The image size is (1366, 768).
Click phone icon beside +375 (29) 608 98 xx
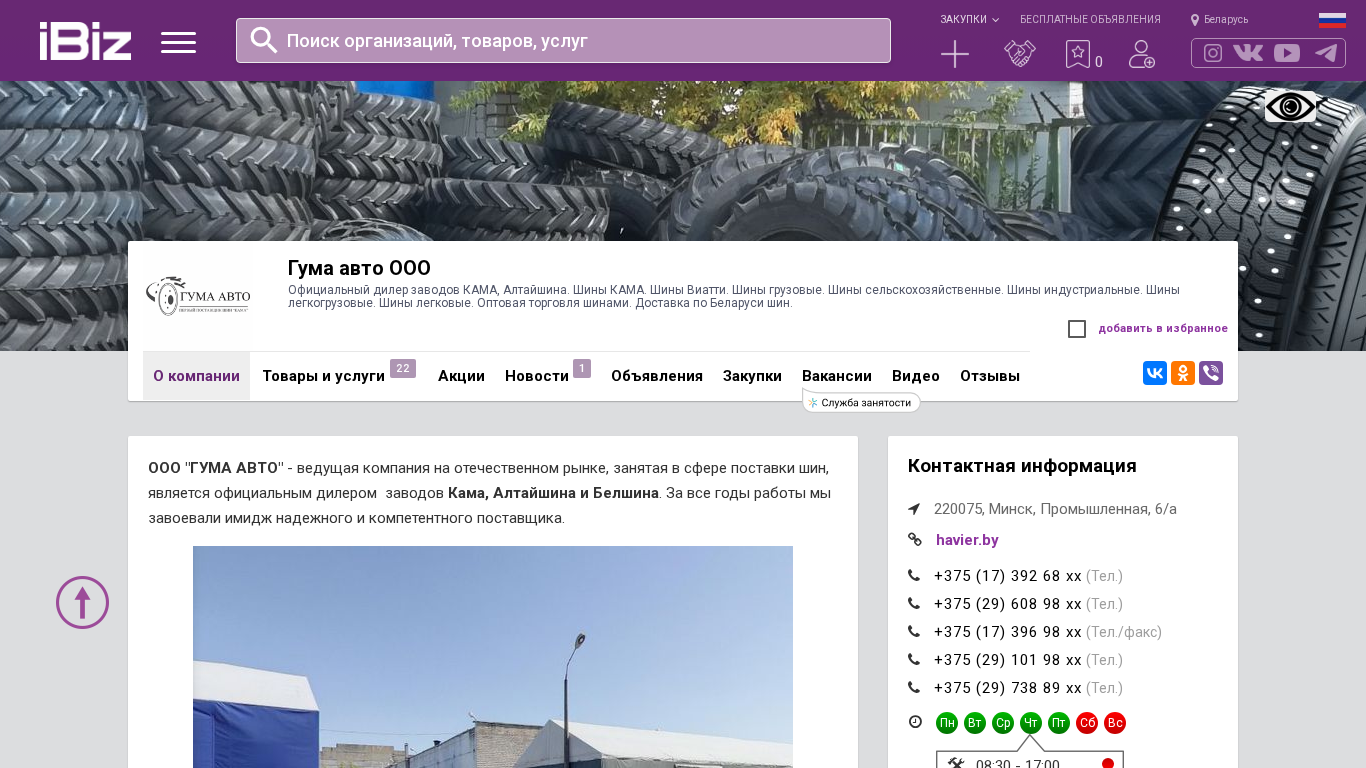[914, 604]
